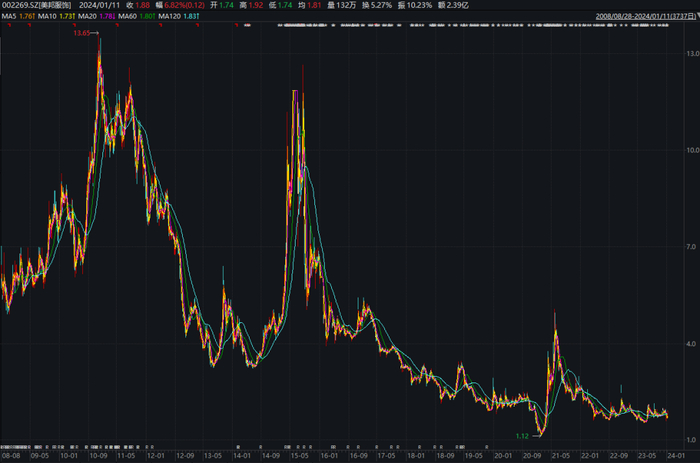Screen dimensions: 700x463
Task: Click the 16-01 date axis label
Action: [x=329, y=456]
